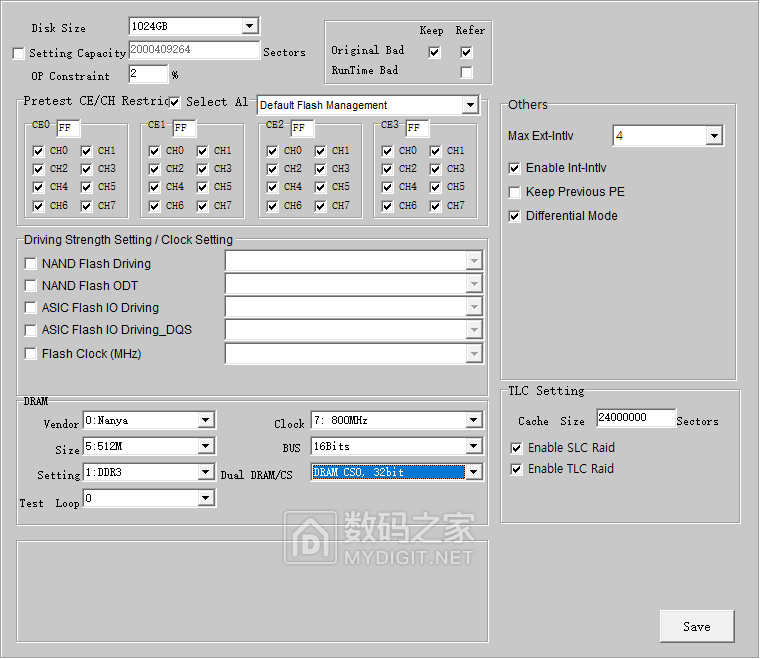This screenshot has width=760, height=659.
Task: Enable Flash Clock (MHz) checkbox
Action: tap(31, 354)
